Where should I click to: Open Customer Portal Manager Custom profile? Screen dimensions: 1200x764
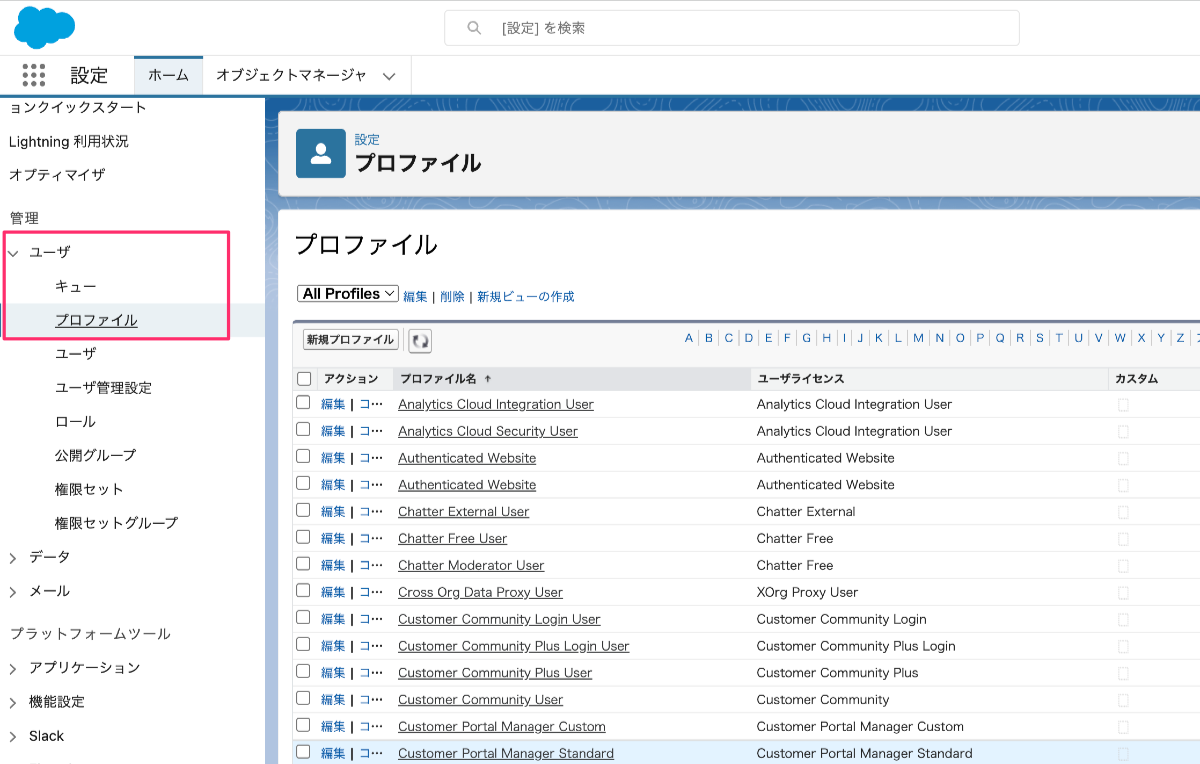(x=502, y=726)
